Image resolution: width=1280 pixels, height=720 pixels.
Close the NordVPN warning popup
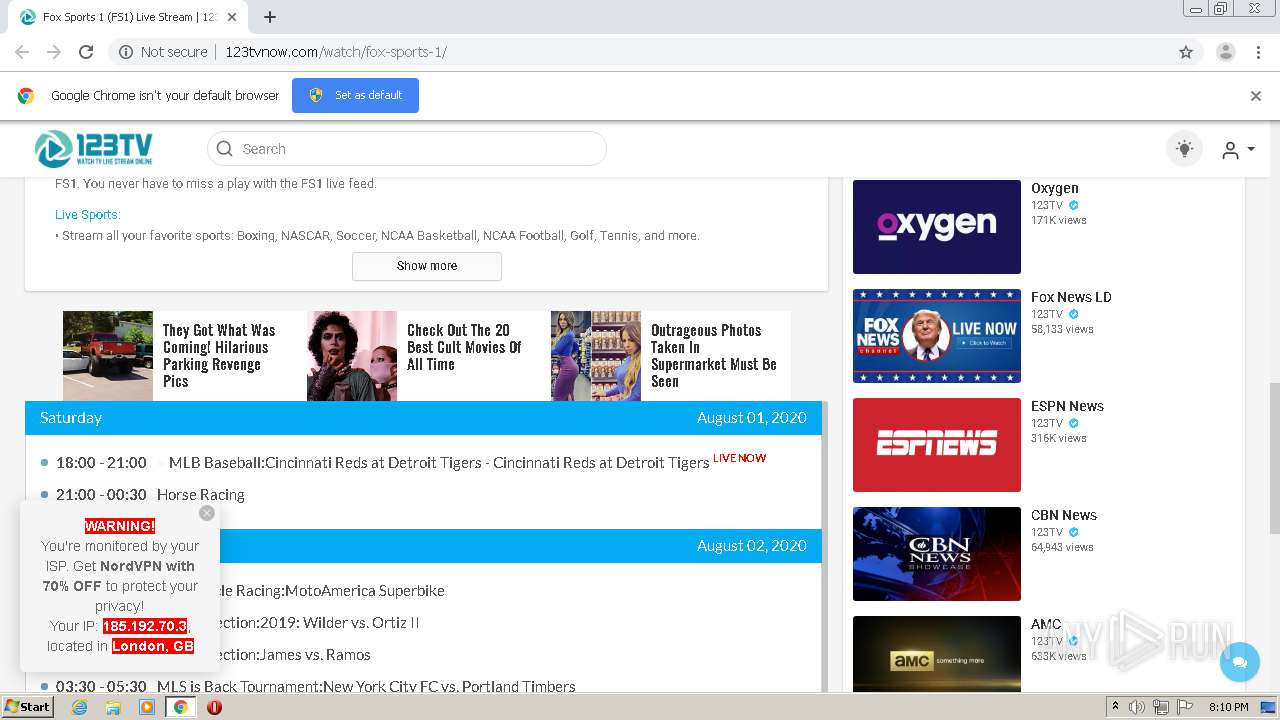tap(207, 513)
